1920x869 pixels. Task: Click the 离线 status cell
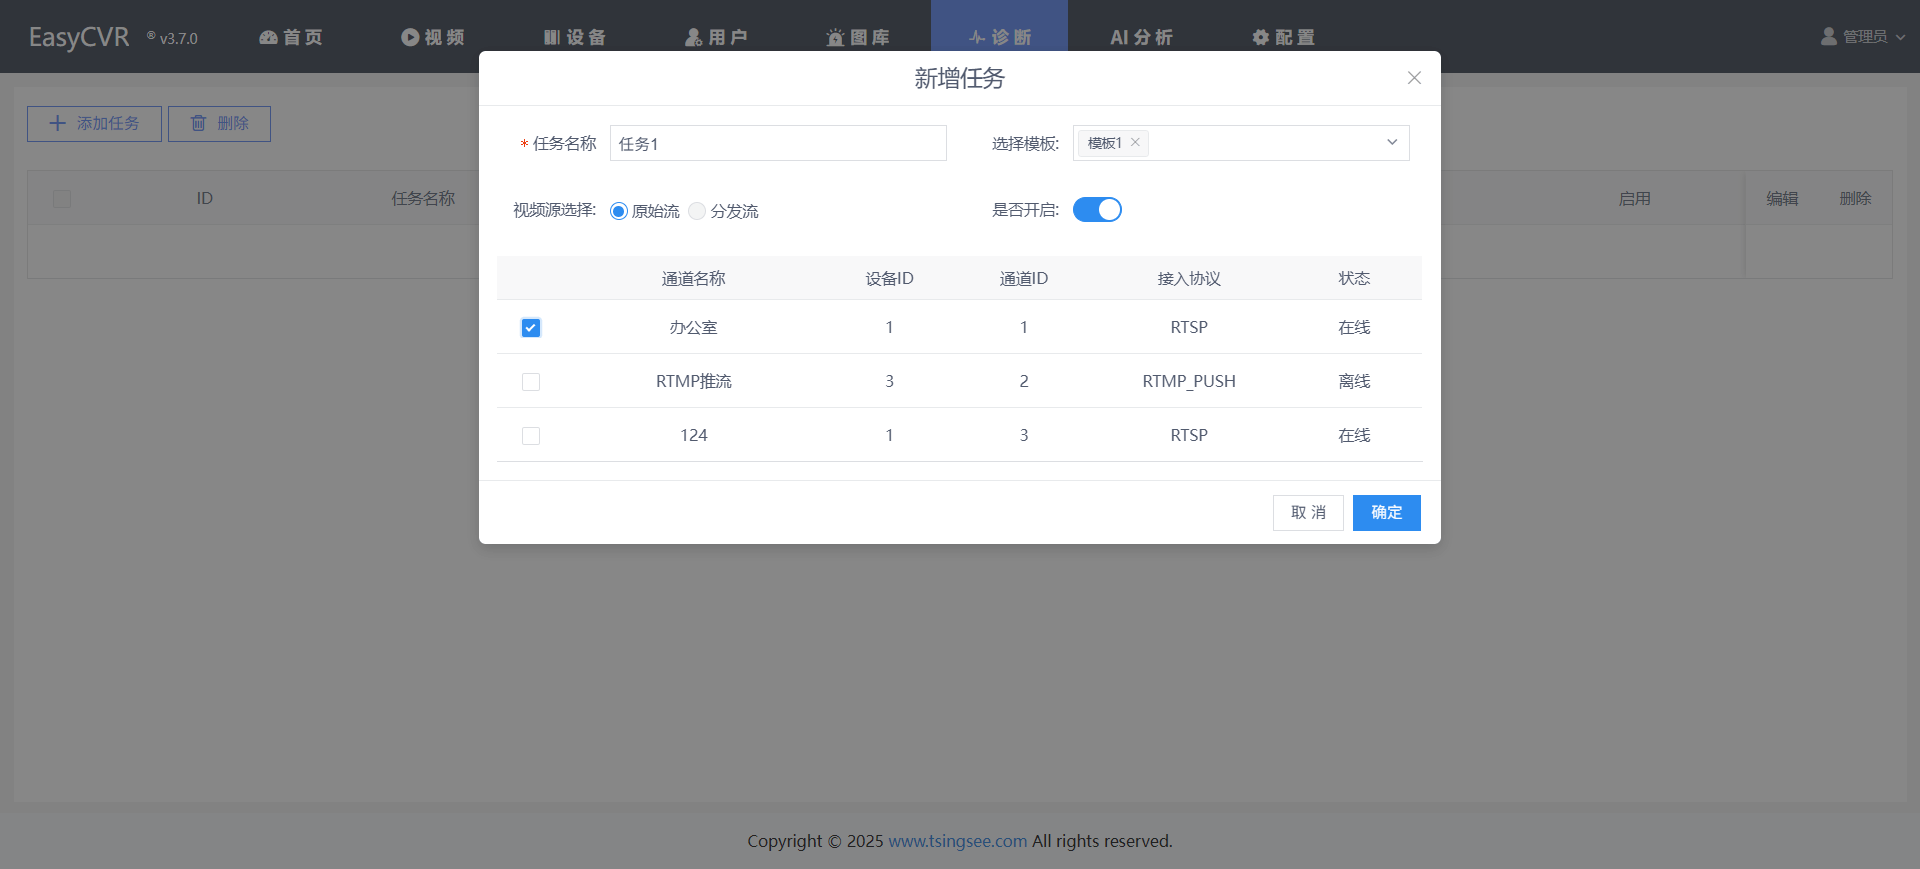click(1355, 381)
